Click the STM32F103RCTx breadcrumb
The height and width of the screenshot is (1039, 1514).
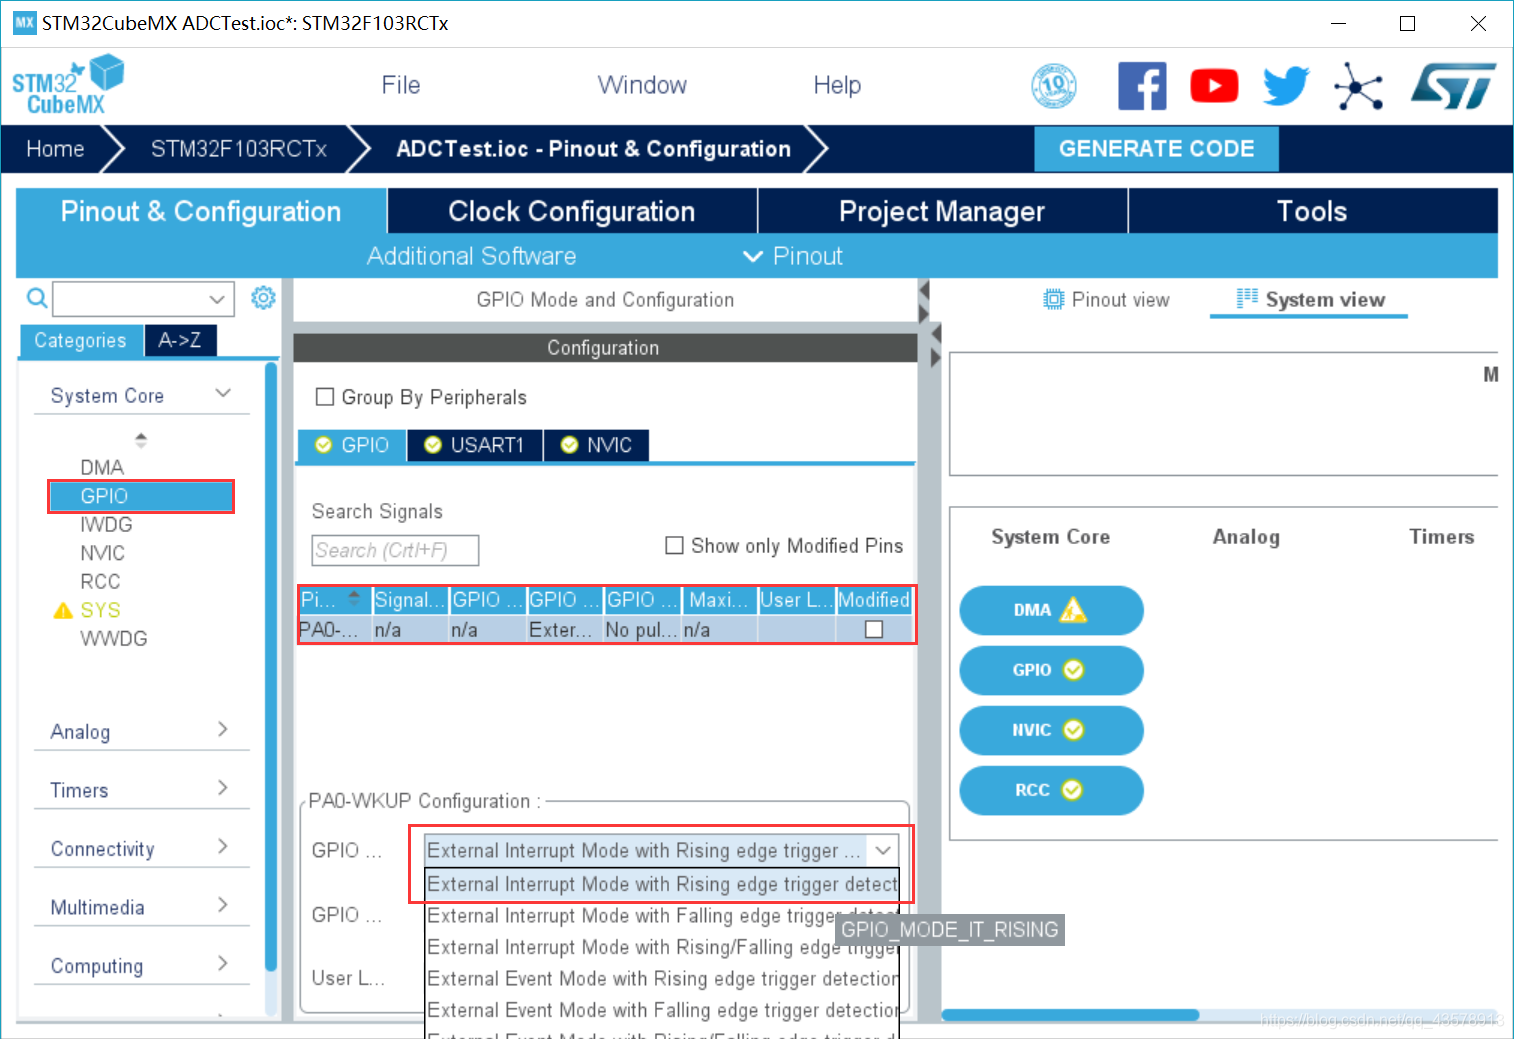pyautogui.click(x=239, y=149)
